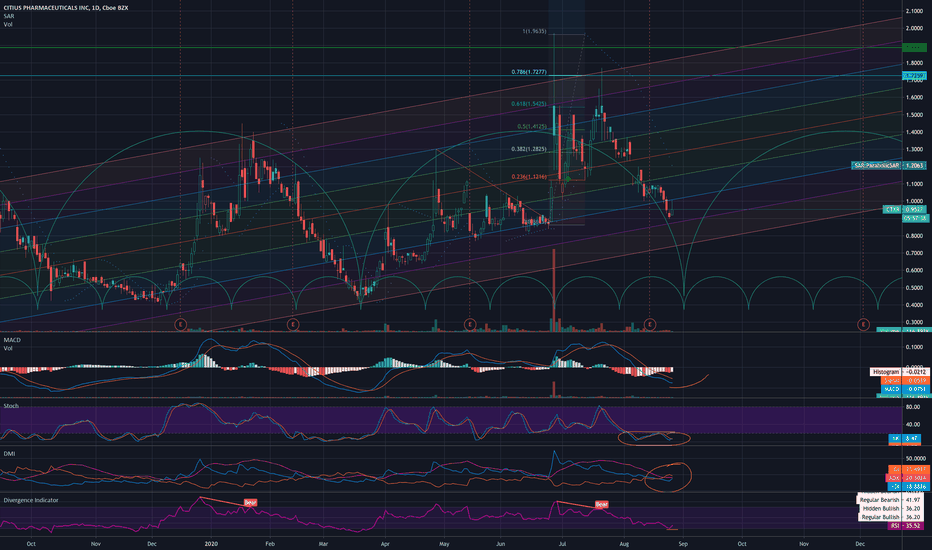Click the May label on the time axis
This screenshot has height=550, width=932.
click(444, 543)
